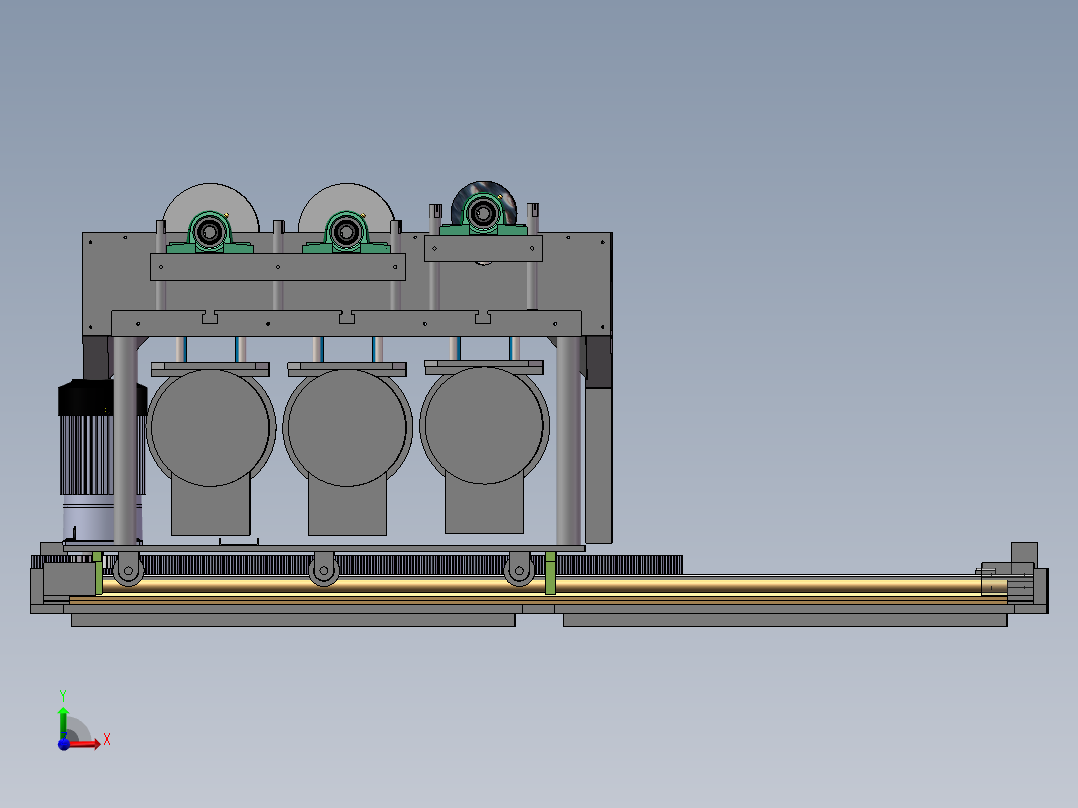The width and height of the screenshot is (1078, 808).
Task: Select the right light-green bracket on the rod
Action: [x=550, y=573]
